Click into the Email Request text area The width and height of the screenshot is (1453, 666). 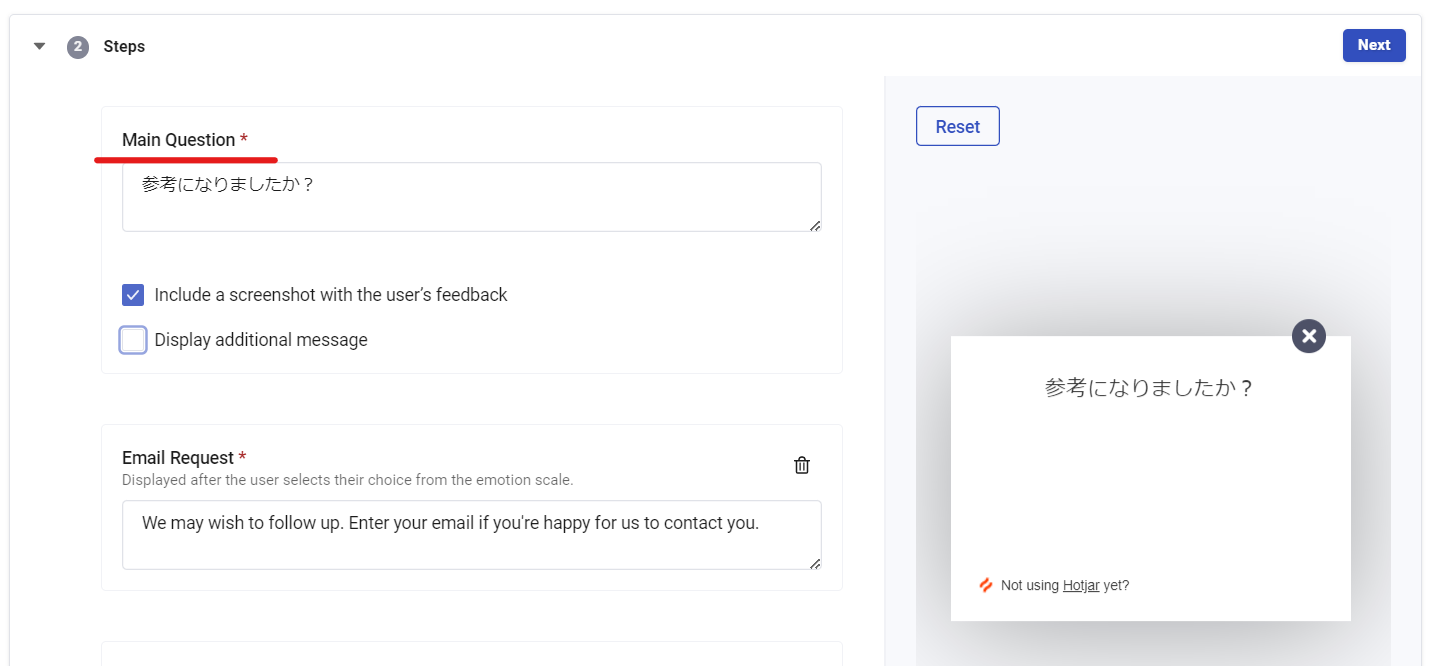470,535
